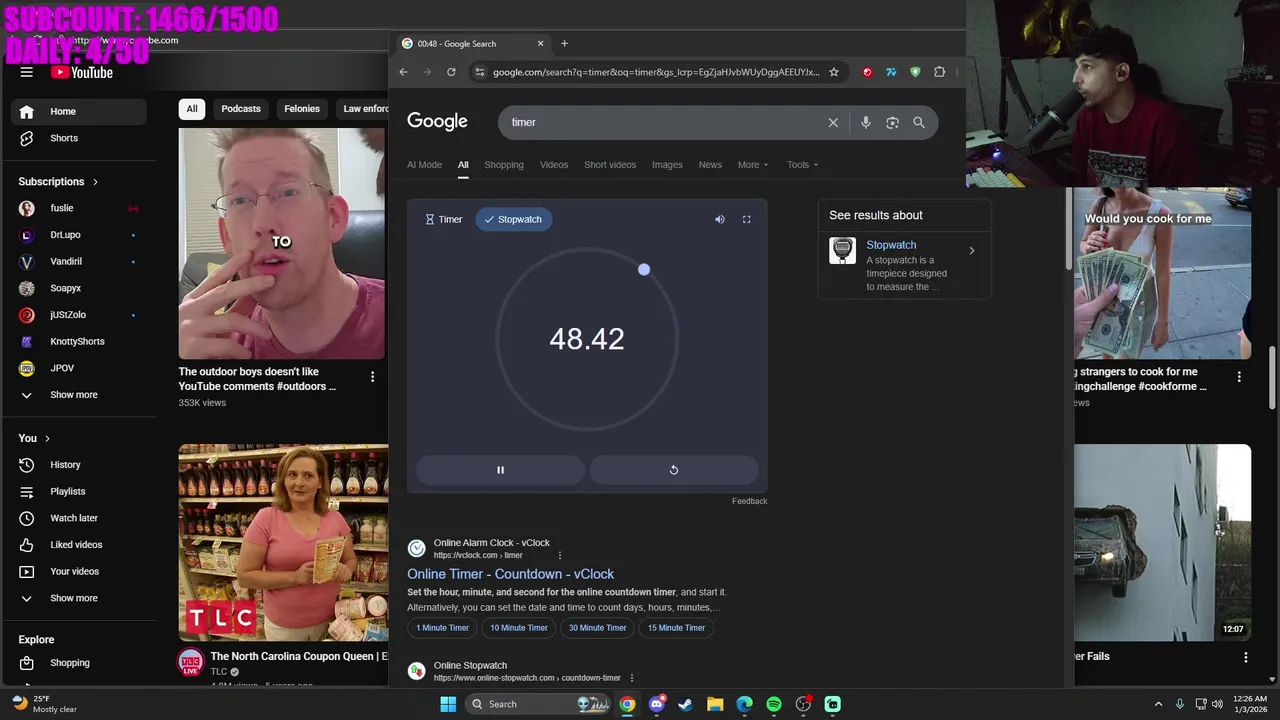Viewport: 1280px width, 720px height.
Task: Select the Stopwatch tab
Action: point(513,219)
